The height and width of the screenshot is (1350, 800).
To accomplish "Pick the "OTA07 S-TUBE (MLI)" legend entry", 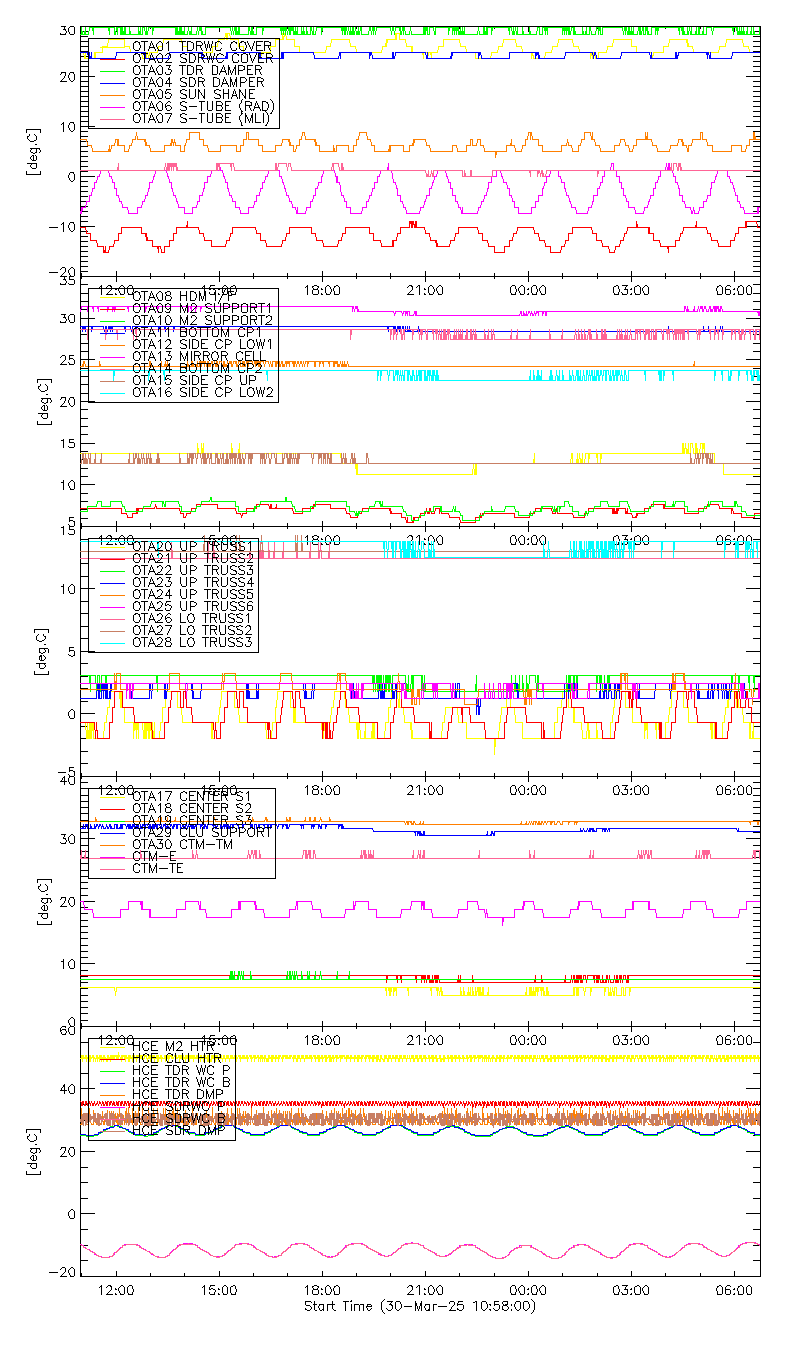I will pos(201,118).
